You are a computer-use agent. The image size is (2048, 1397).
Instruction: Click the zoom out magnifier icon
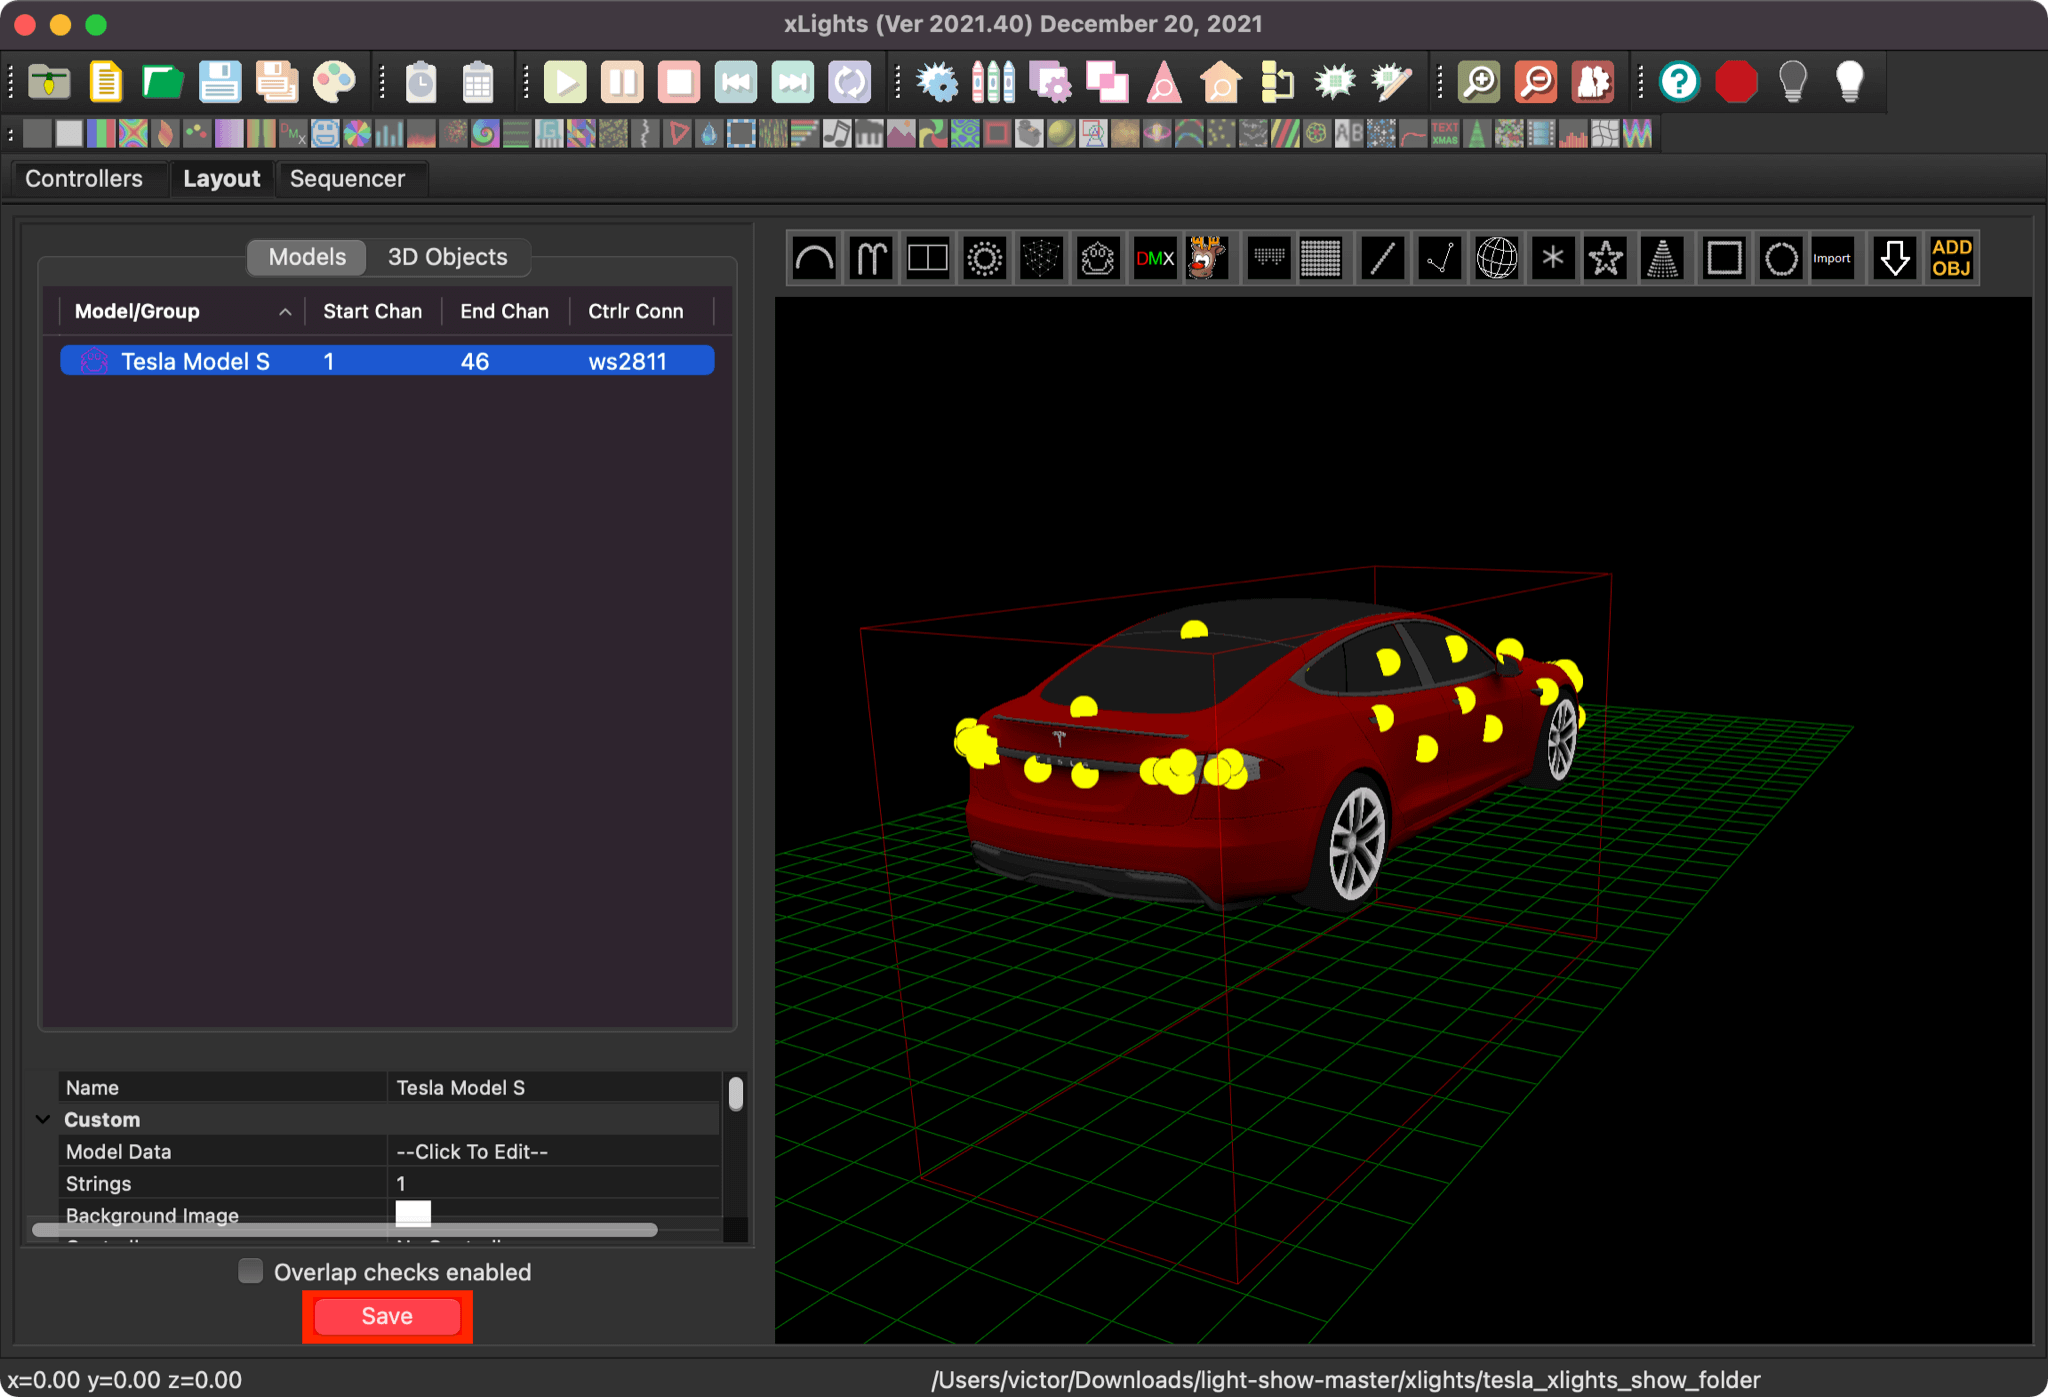[1536, 82]
